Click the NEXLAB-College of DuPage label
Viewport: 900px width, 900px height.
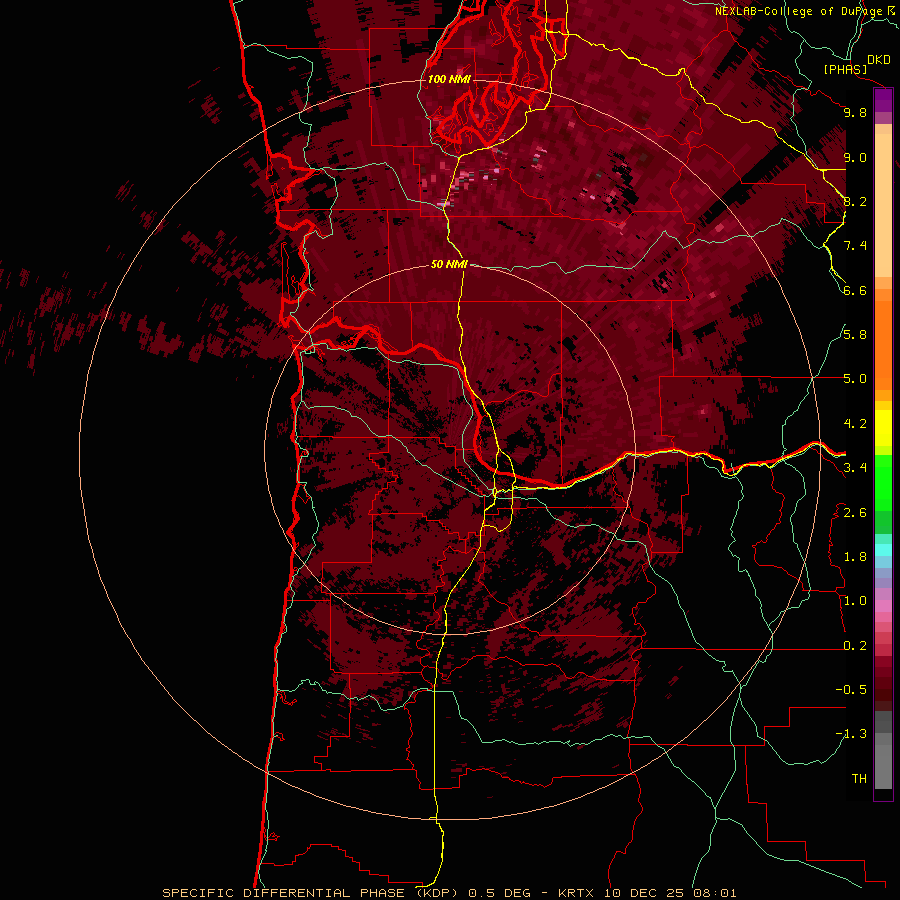coord(799,11)
